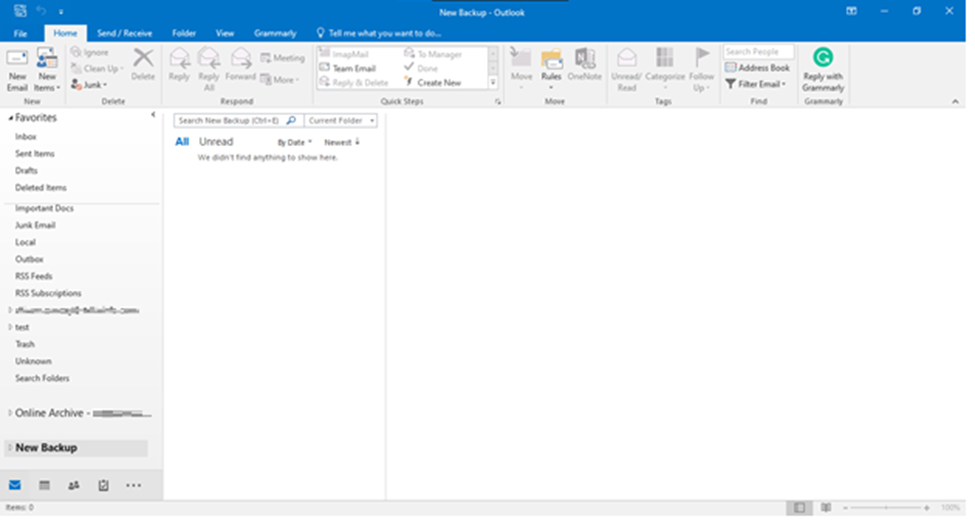
Task: Click the Search New Backup box
Action: coord(229,121)
